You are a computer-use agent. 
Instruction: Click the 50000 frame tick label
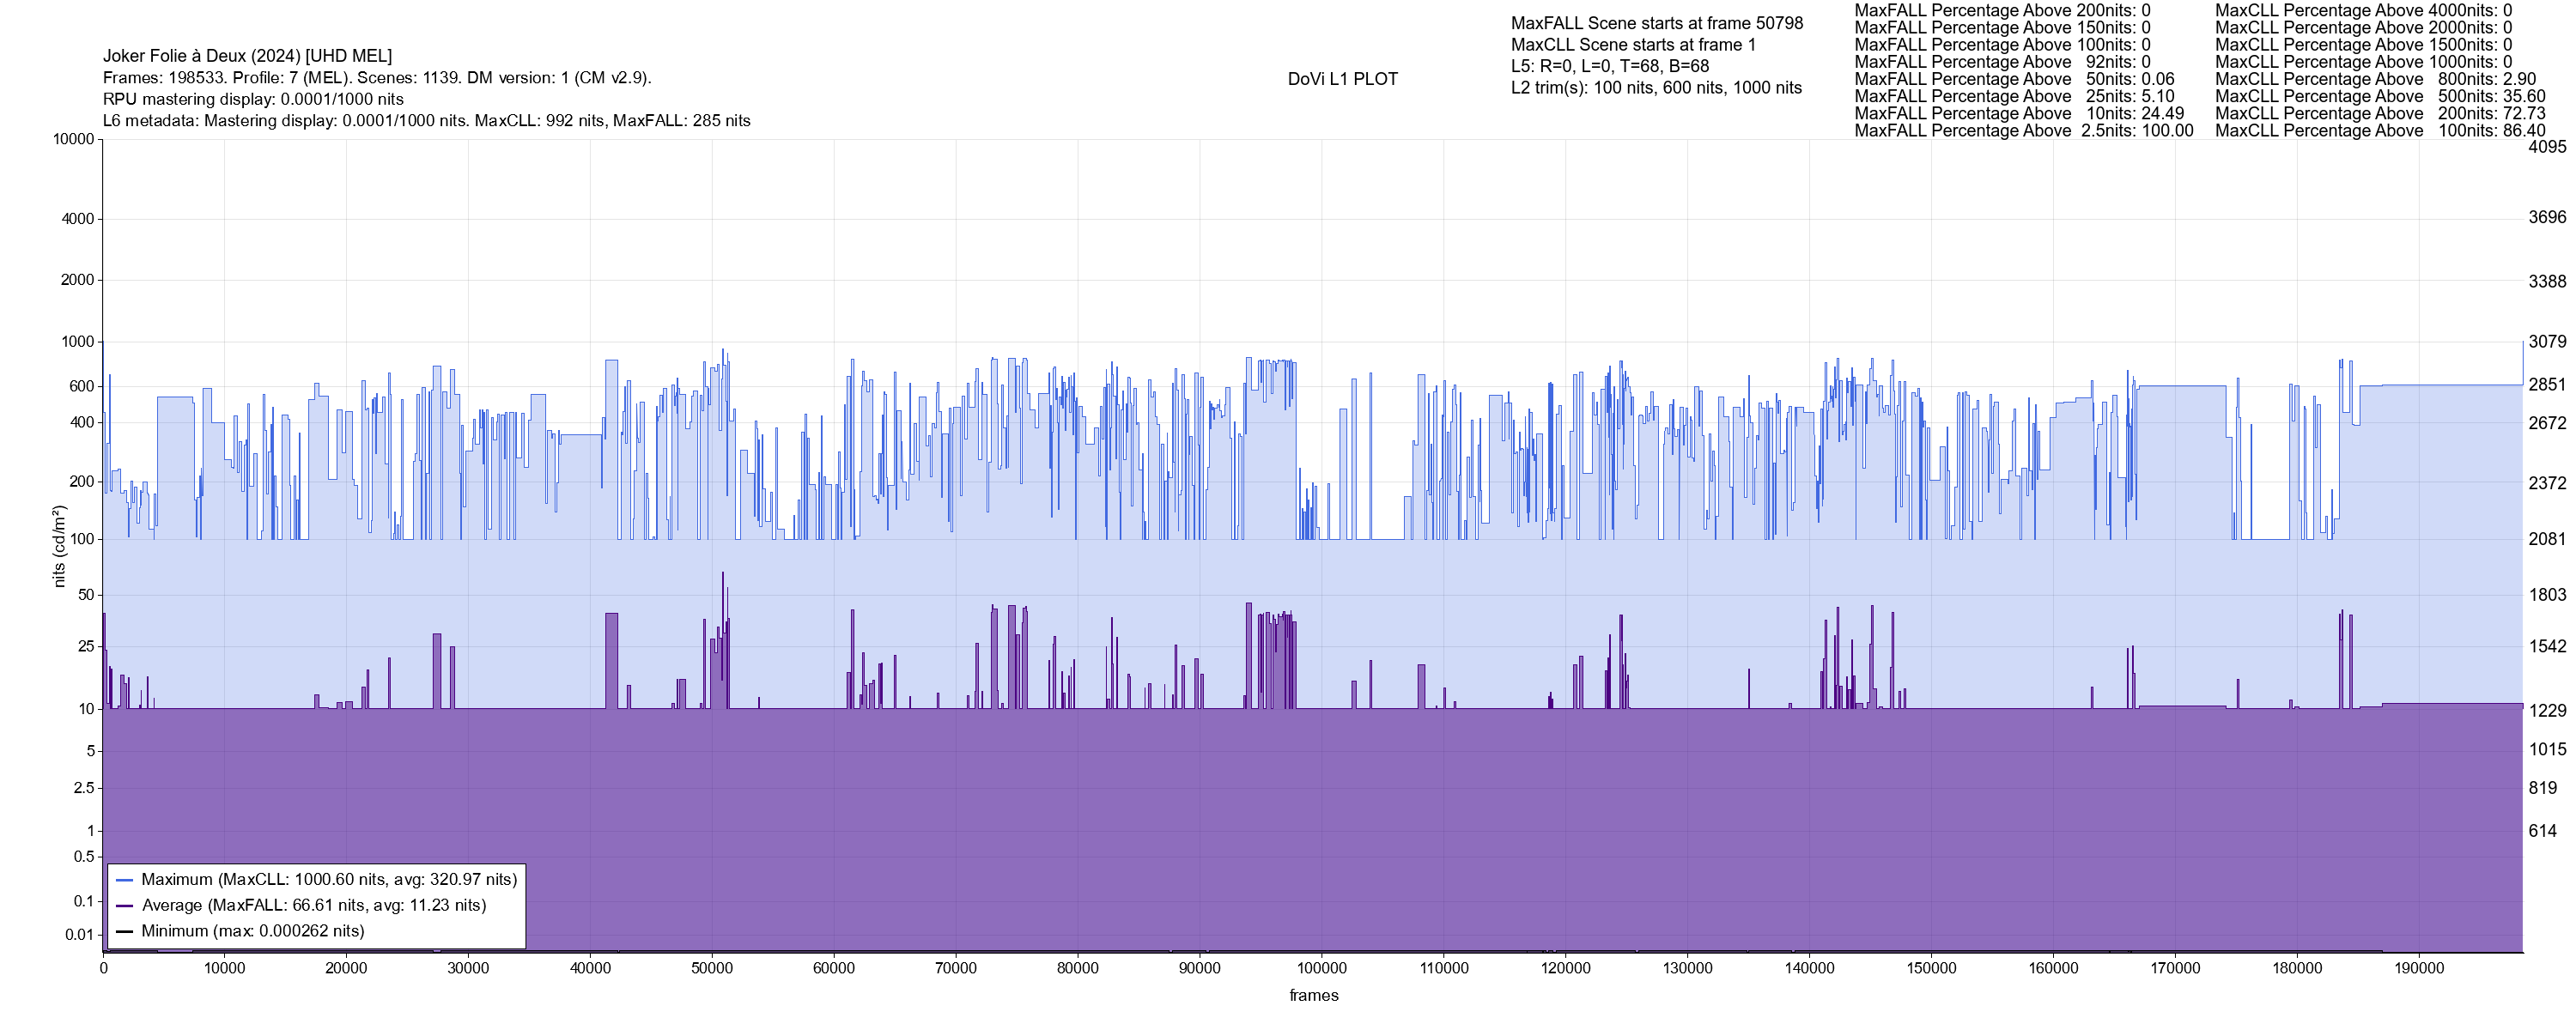[711, 969]
